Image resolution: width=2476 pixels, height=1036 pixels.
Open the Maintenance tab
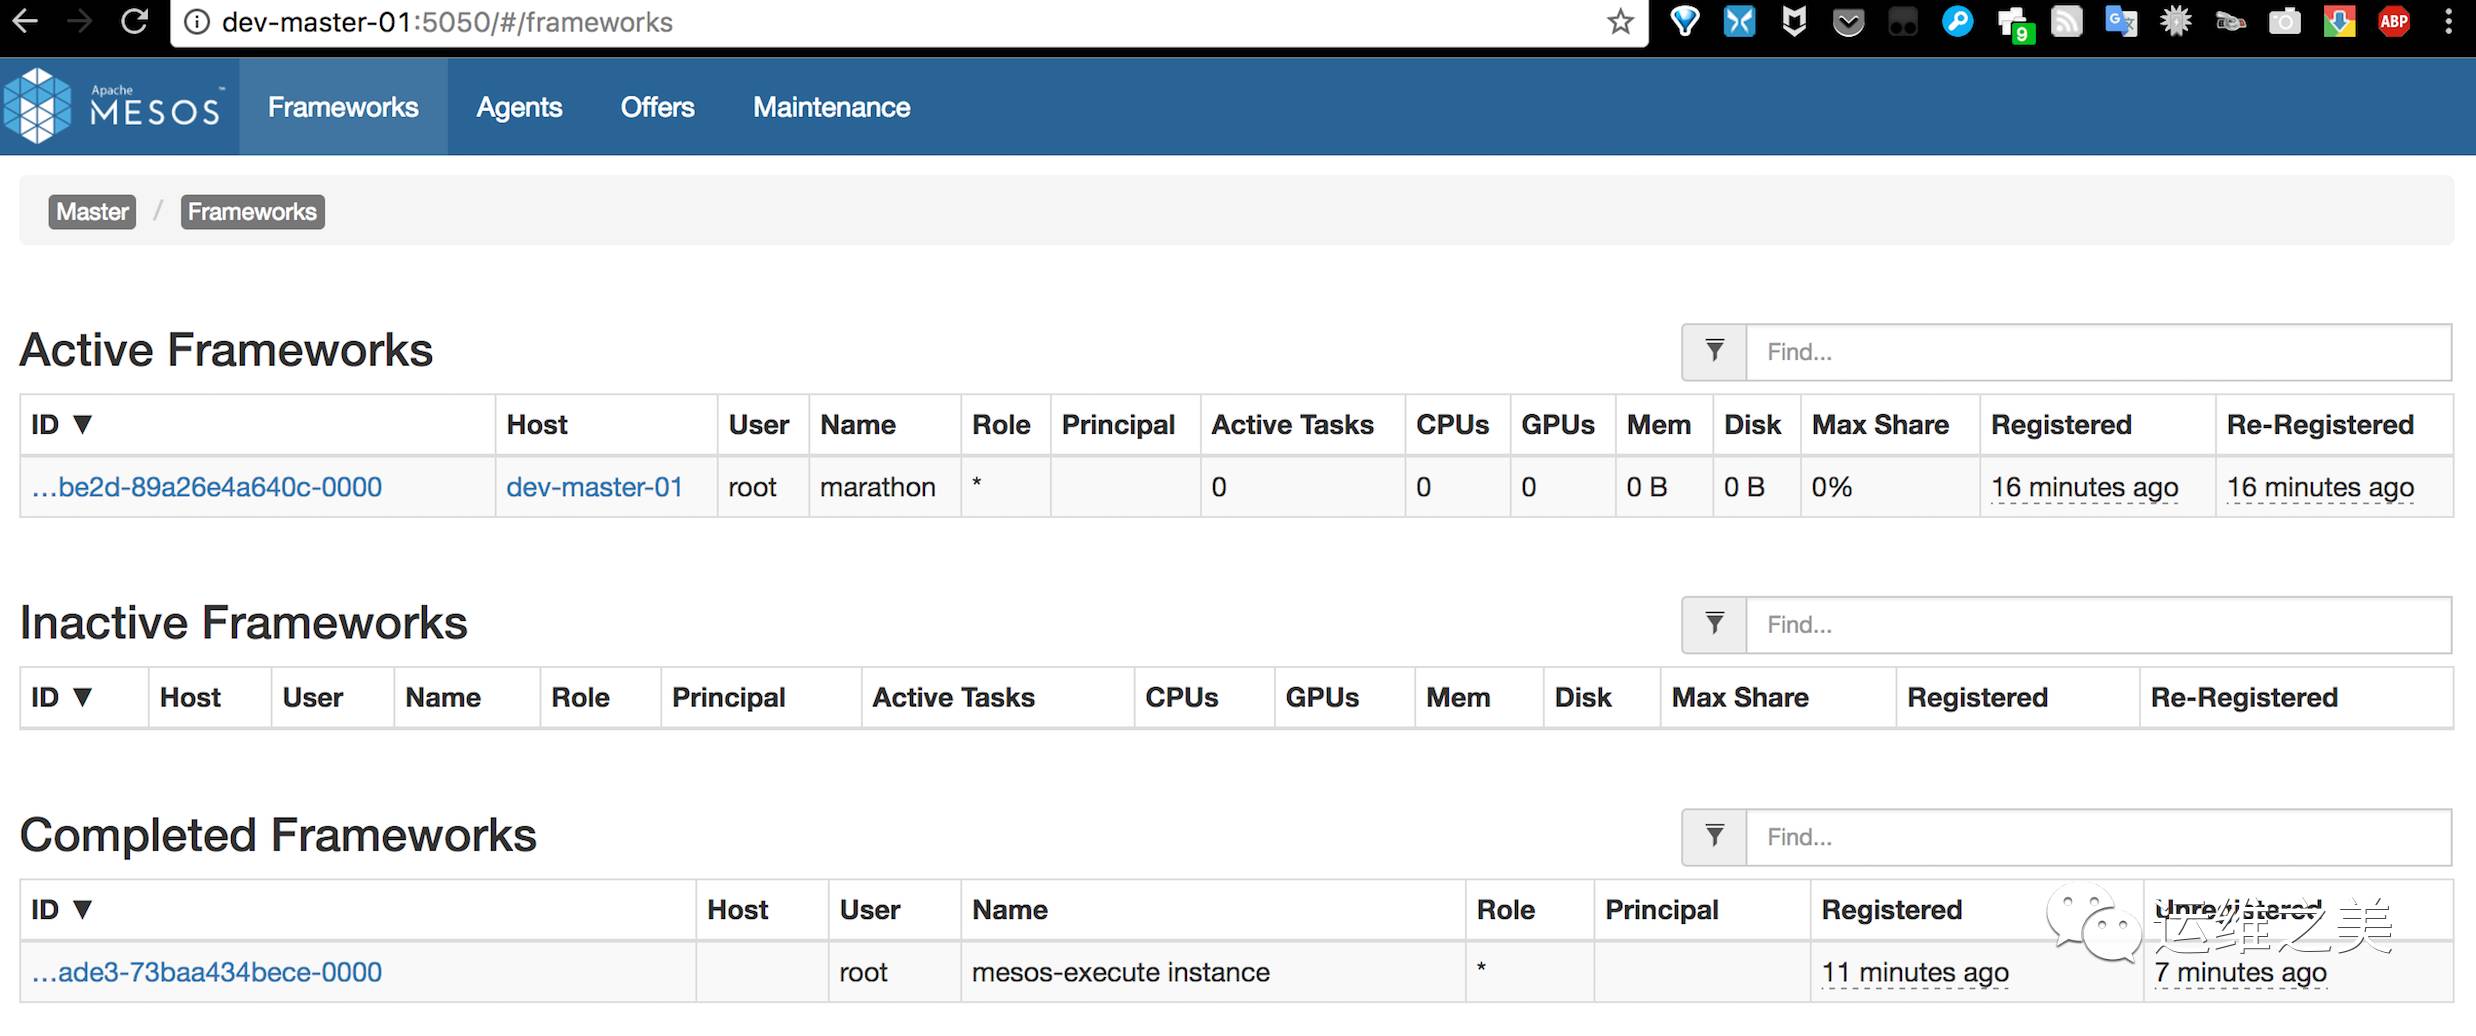[831, 107]
